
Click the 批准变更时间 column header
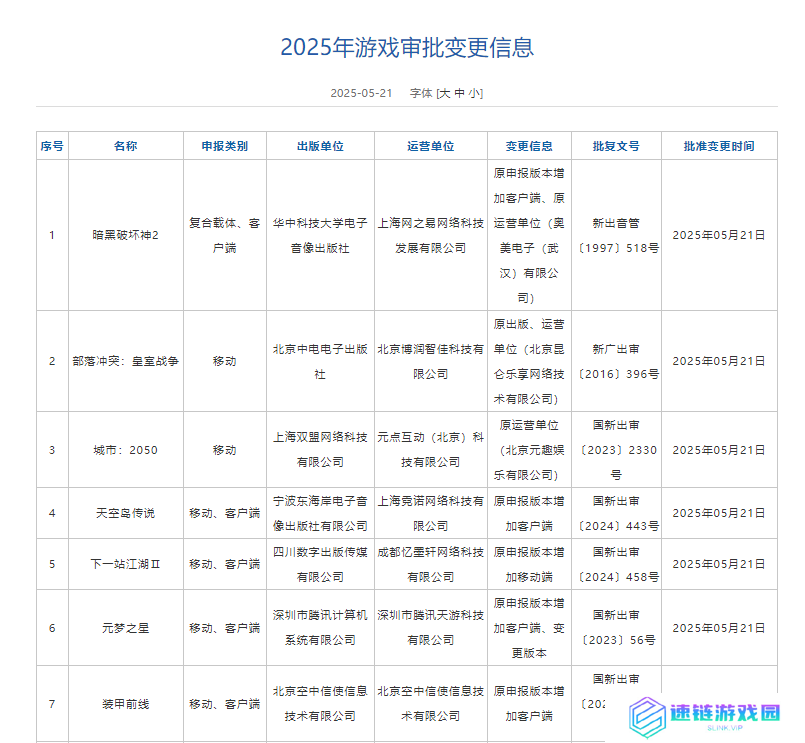[719, 146]
